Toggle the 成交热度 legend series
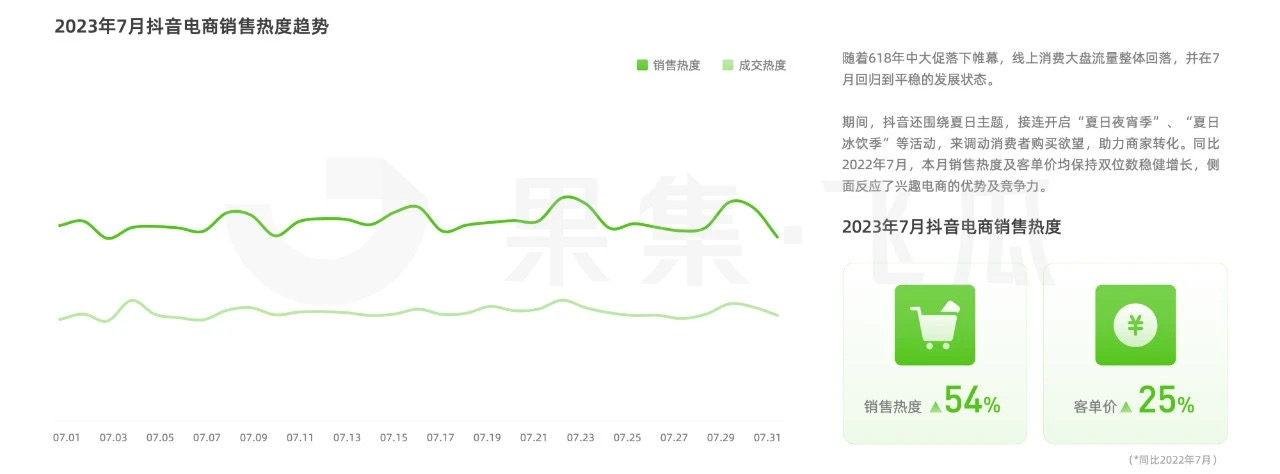Viewport: 1280px width, 474px height. coord(754,65)
